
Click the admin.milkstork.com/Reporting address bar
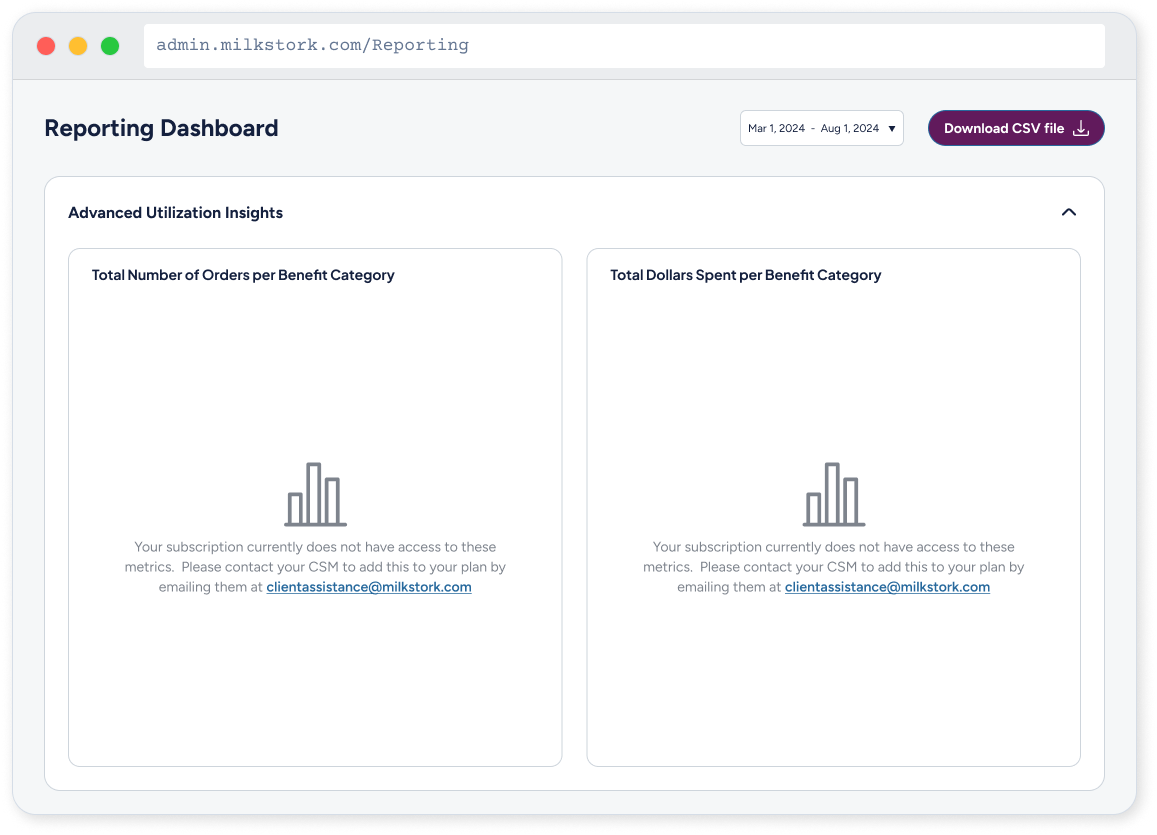pyautogui.click(x=624, y=46)
